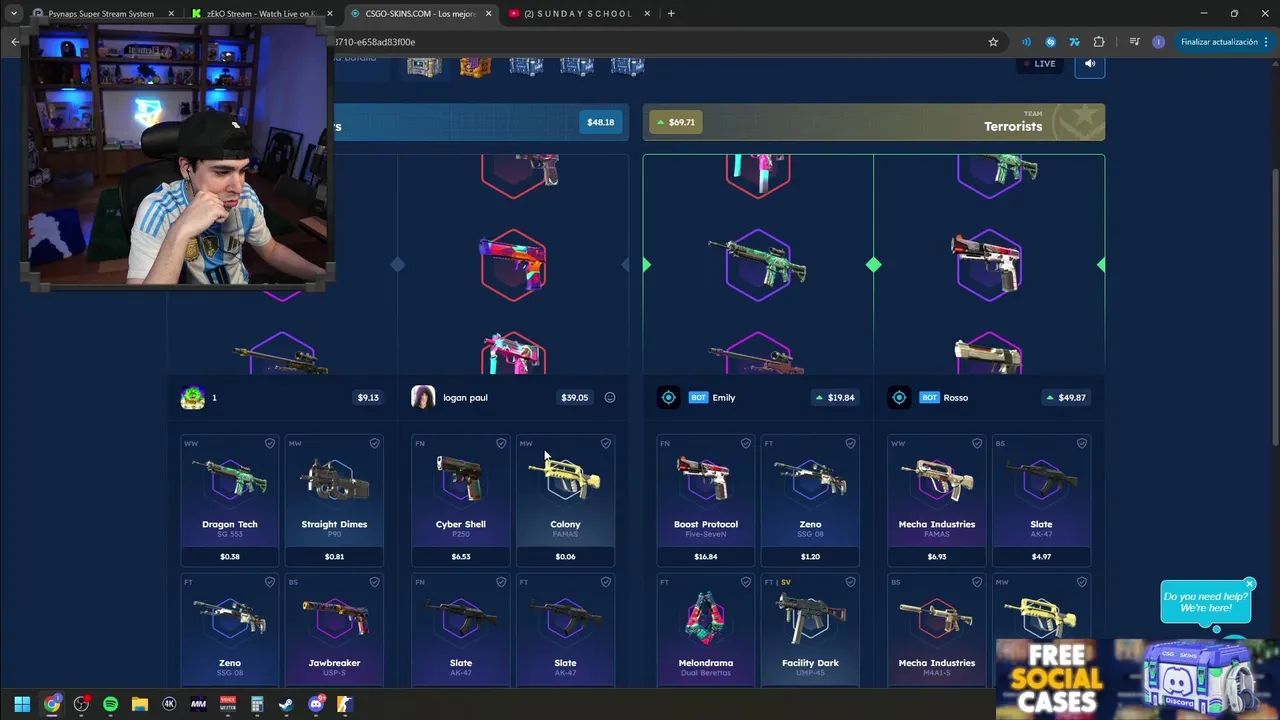Click the $69.71 Terrorists team total
The height and width of the screenshot is (720, 1280).
point(675,122)
